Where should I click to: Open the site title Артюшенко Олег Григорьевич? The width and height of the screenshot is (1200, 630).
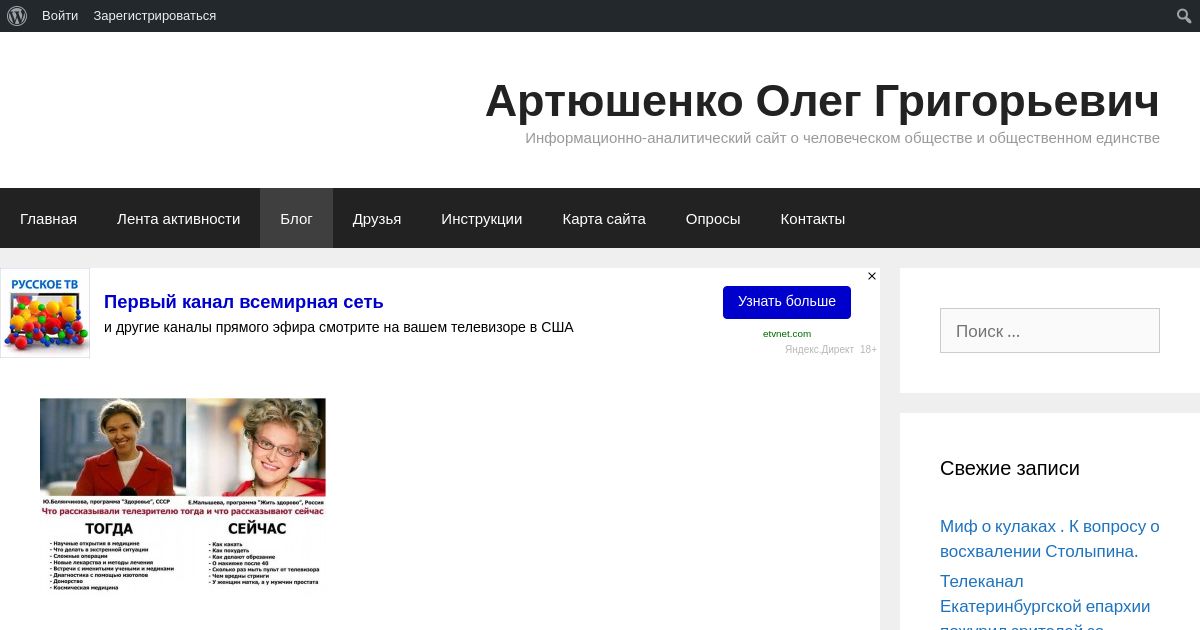[822, 100]
